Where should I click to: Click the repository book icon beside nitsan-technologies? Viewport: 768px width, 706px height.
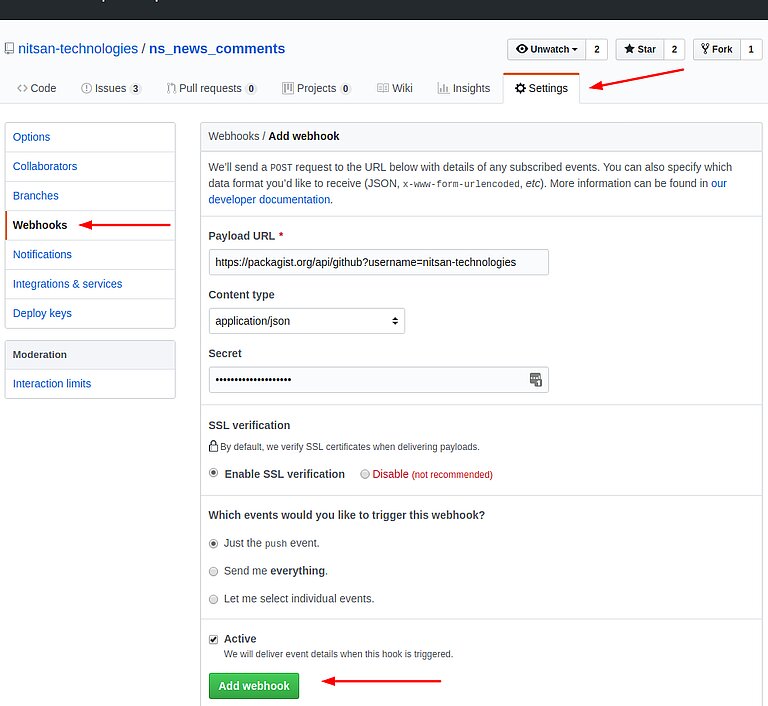click(9, 49)
